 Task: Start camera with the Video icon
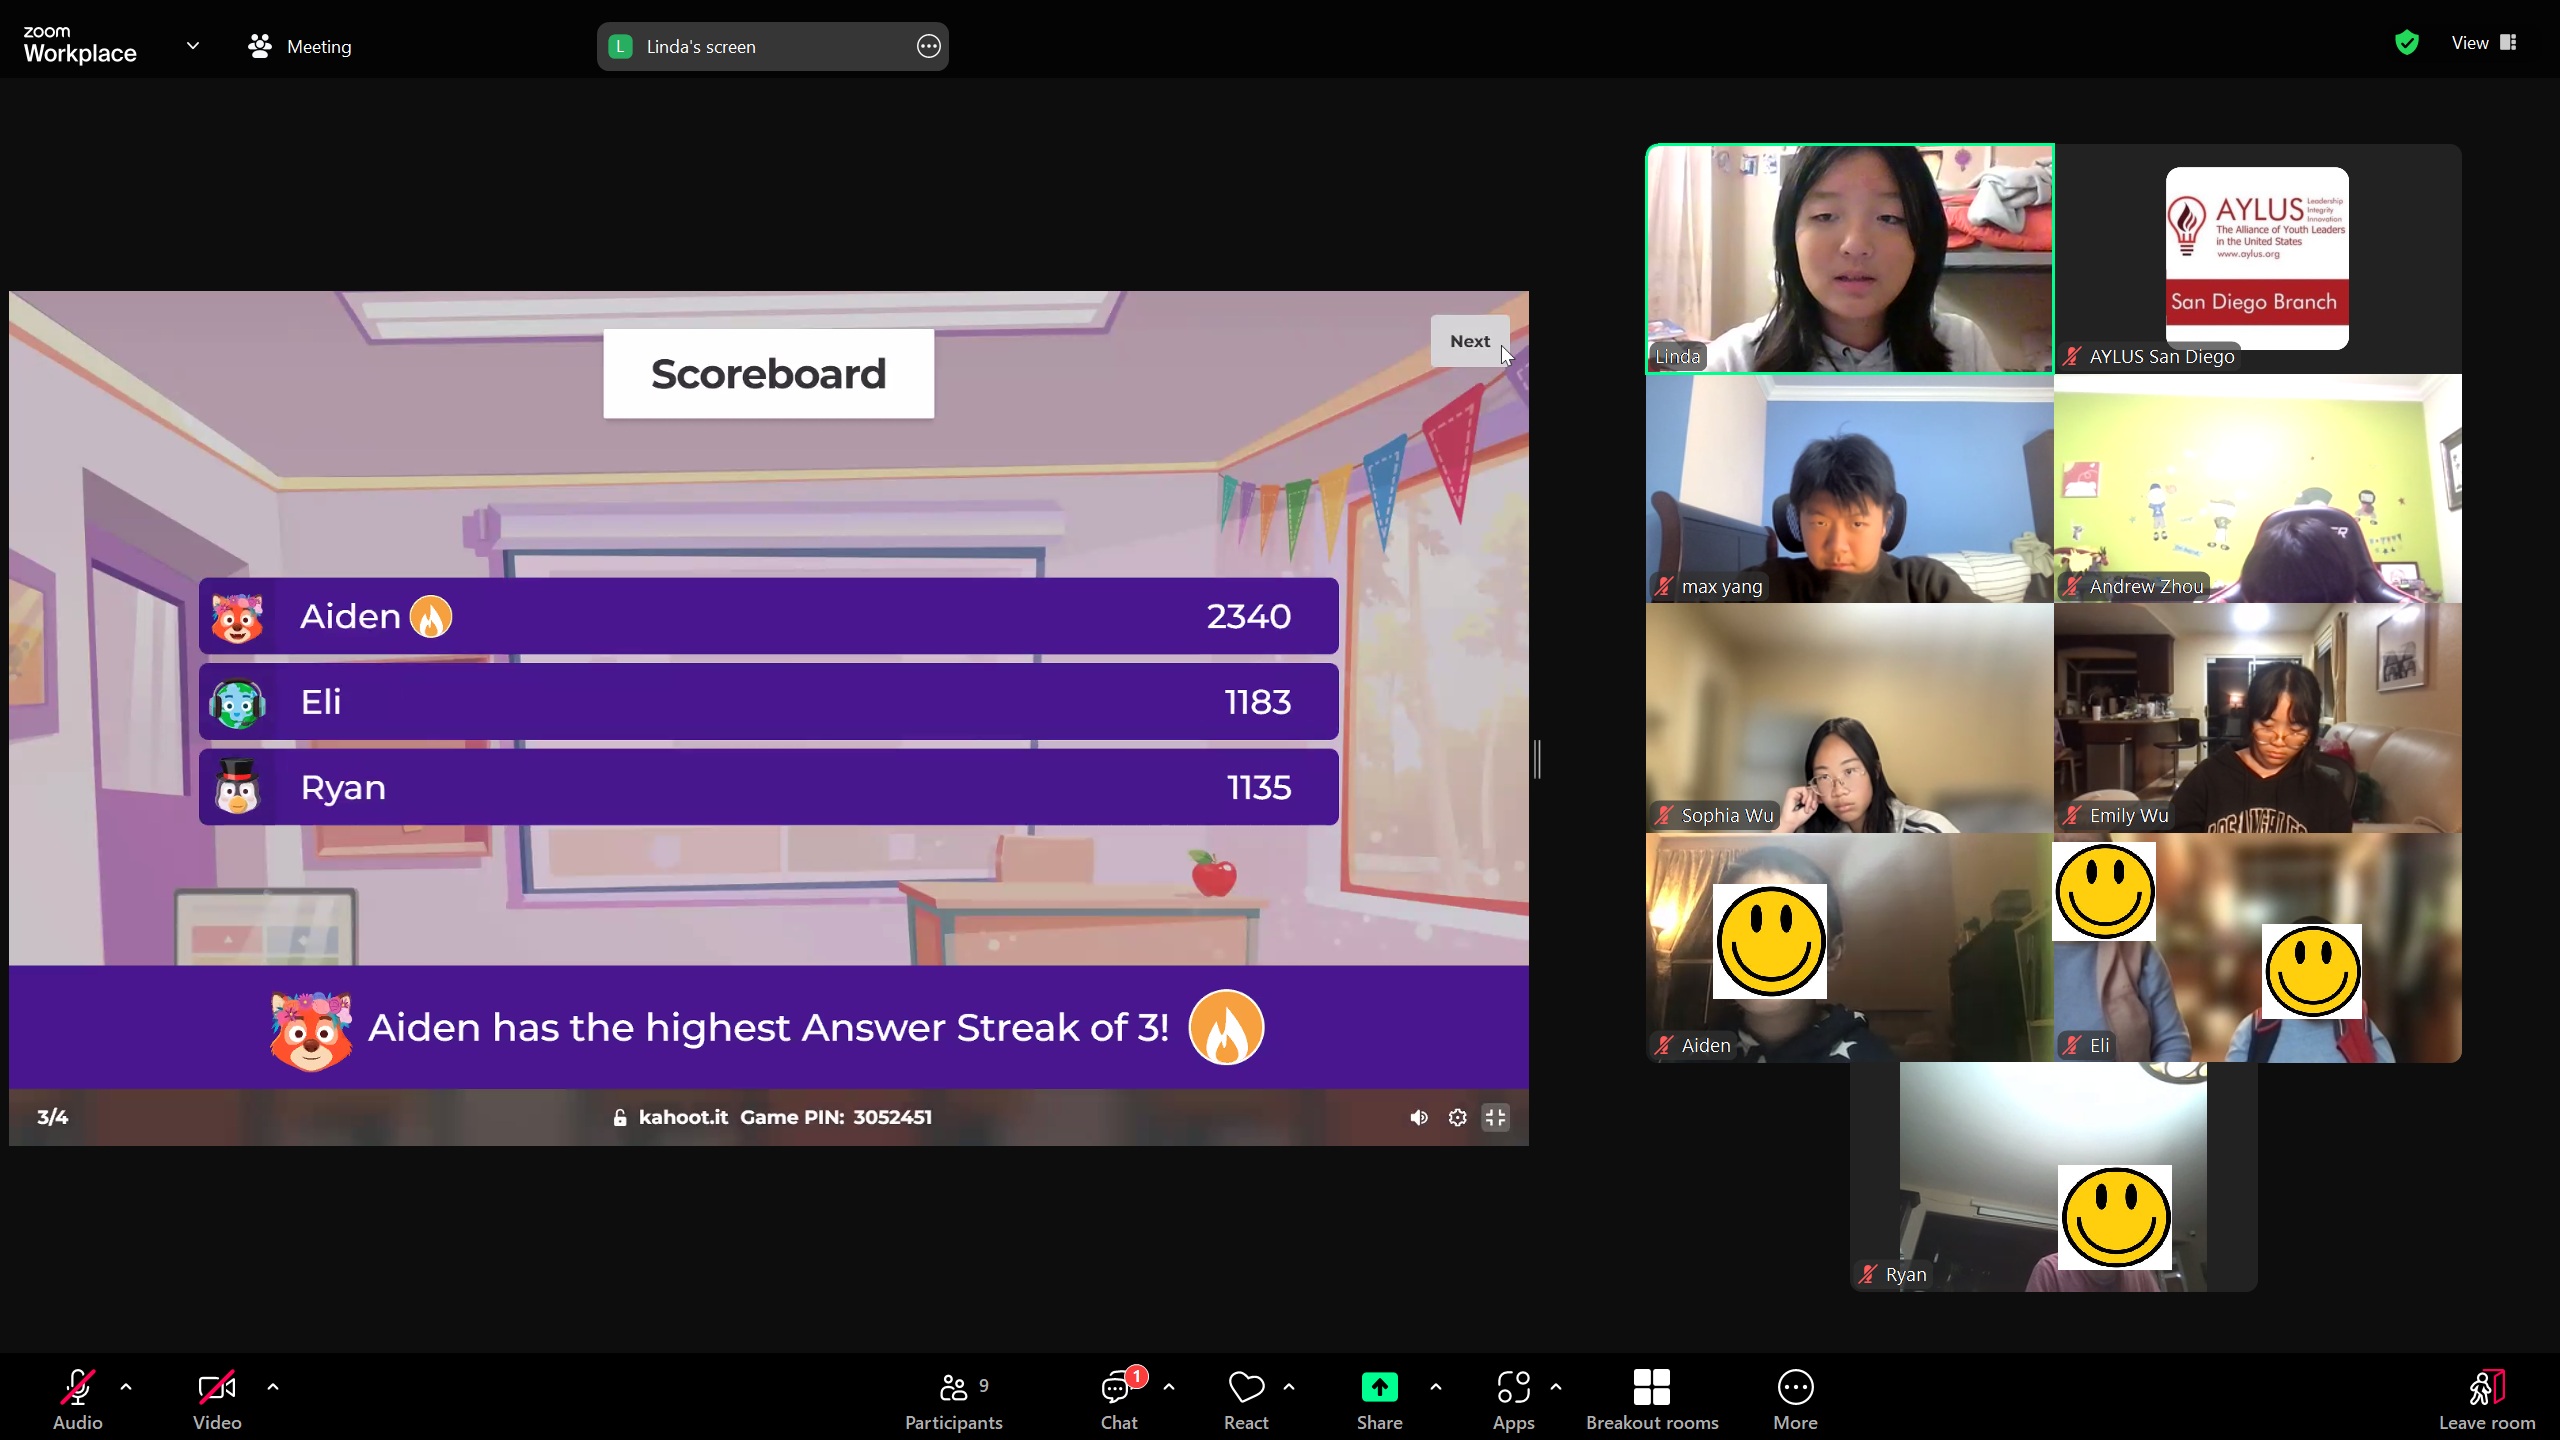[x=217, y=1387]
